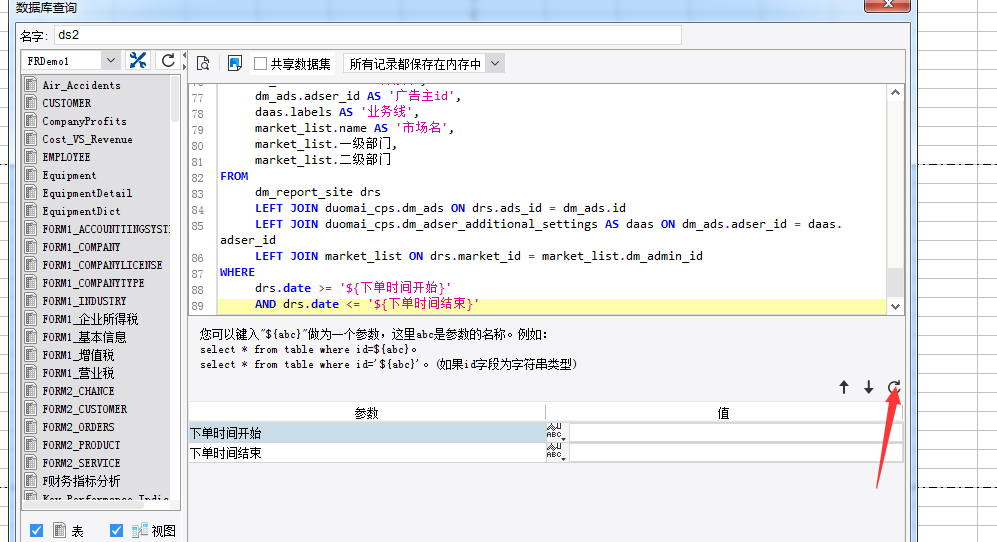
Task: Select Cost_VS_Revenue table
Action: (x=87, y=139)
